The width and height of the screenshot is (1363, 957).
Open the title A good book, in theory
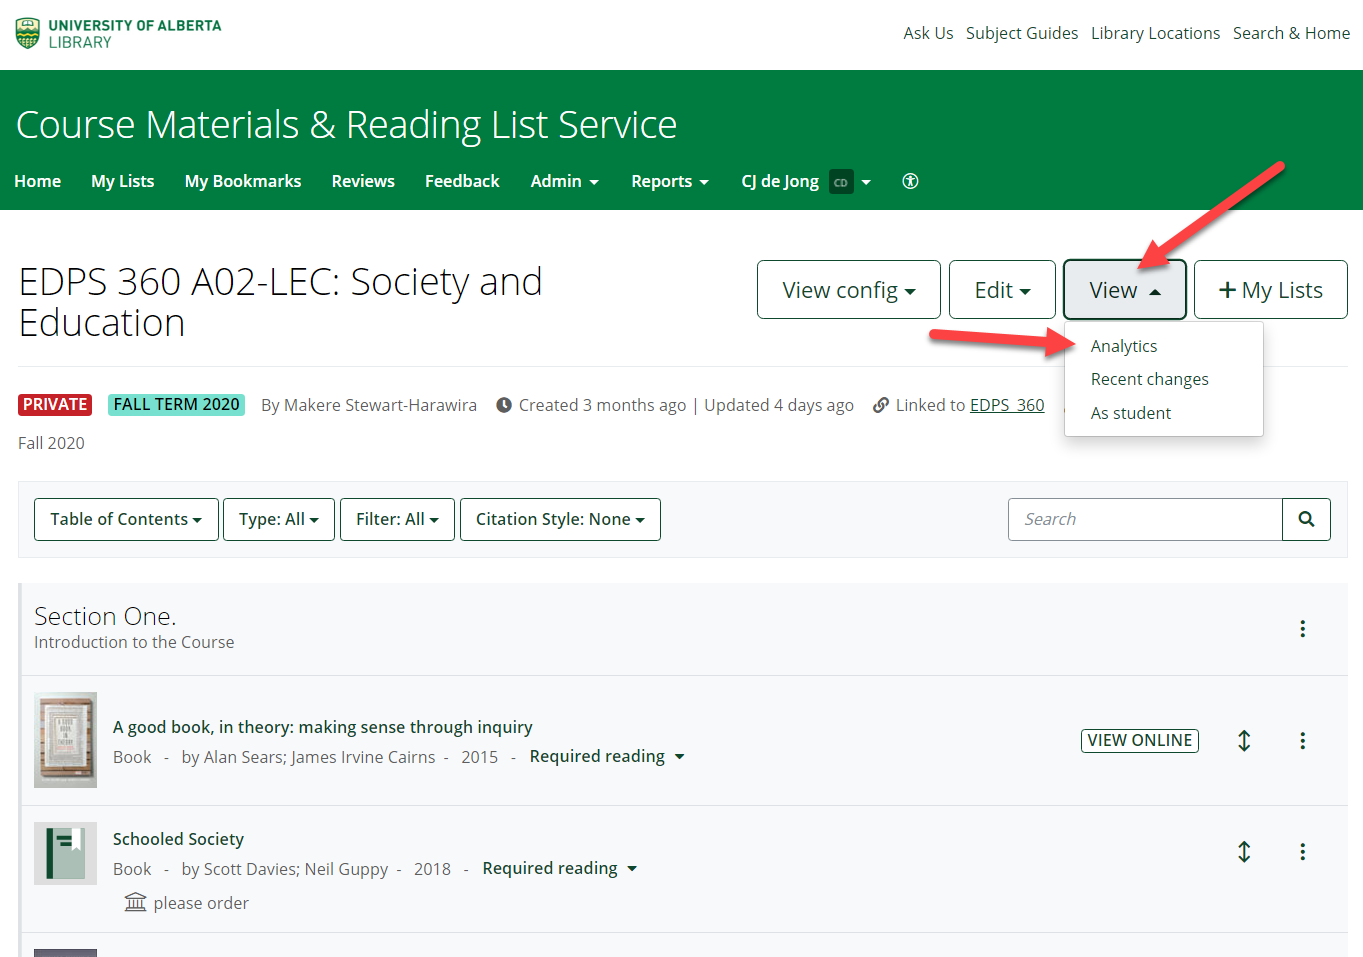click(322, 727)
